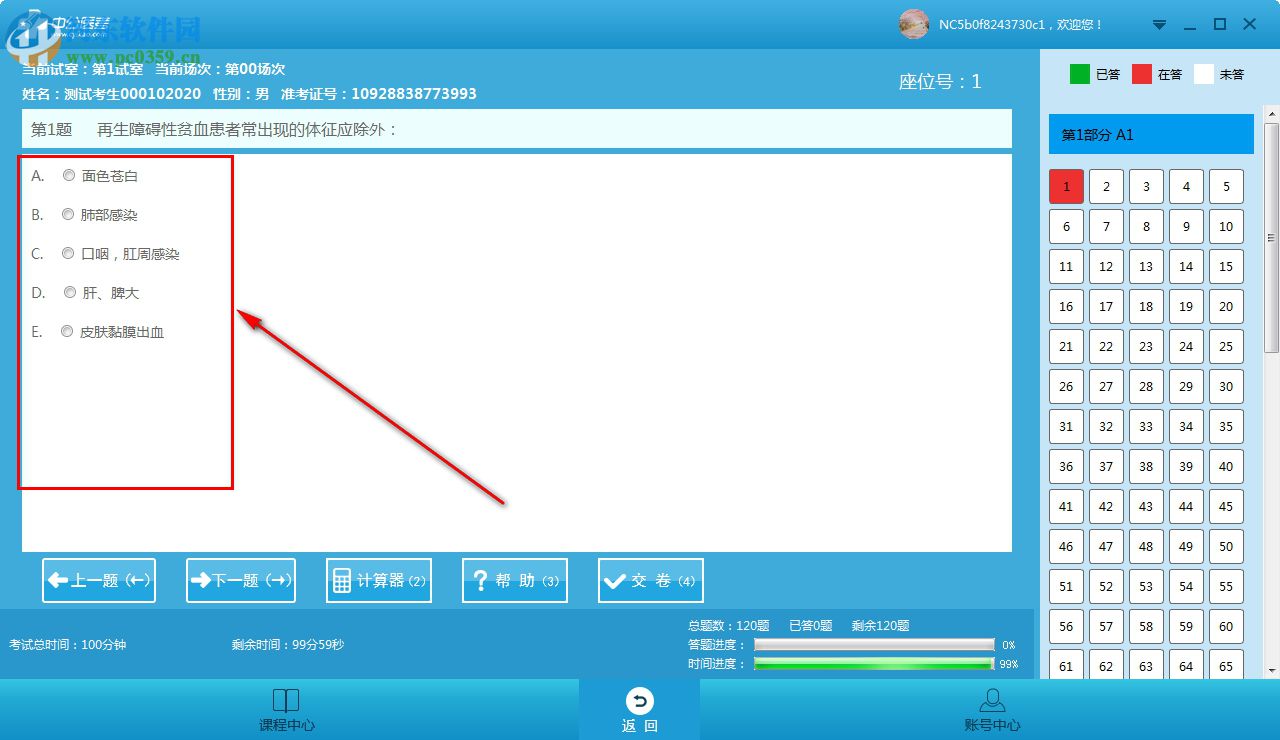This screenshot has height=740, width=1280.
Task: Select option B 肺部感染 radio button
Action: pyautogui.click(x=68, y=214)
